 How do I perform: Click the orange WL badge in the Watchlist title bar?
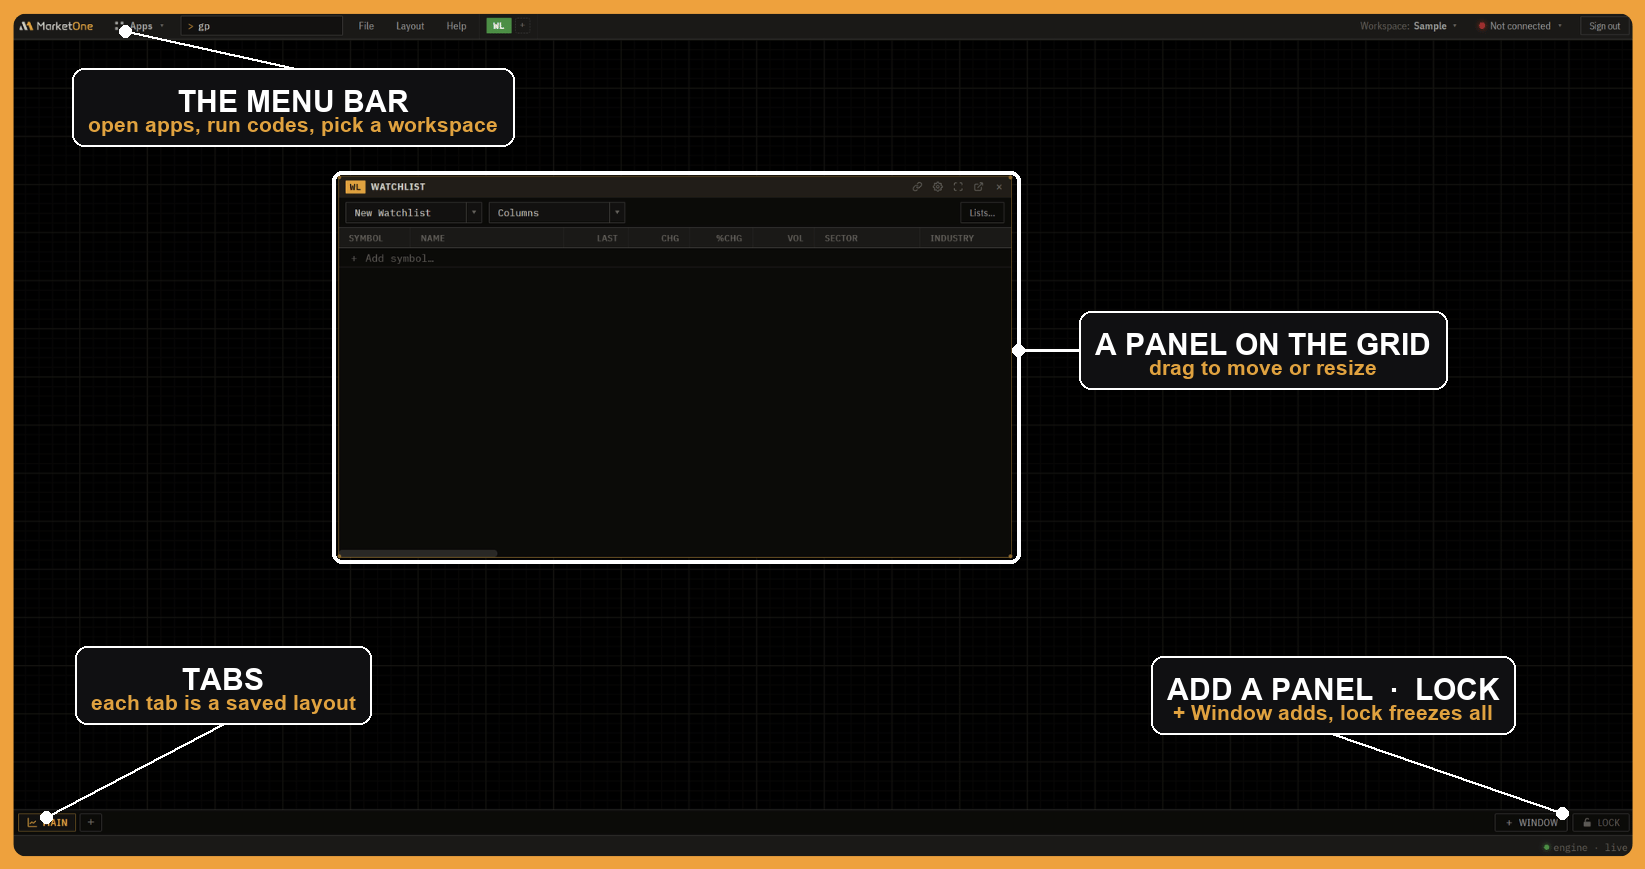click(x=355, y=187)
